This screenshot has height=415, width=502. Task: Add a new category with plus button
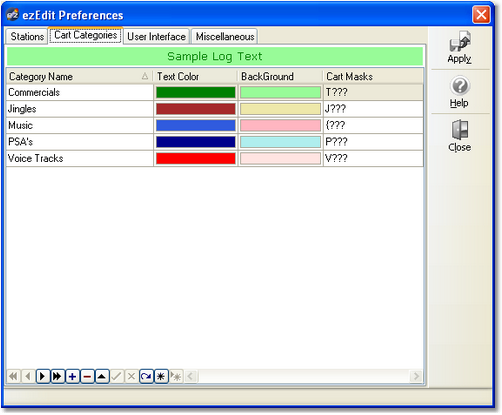click(x=72, y=377)
